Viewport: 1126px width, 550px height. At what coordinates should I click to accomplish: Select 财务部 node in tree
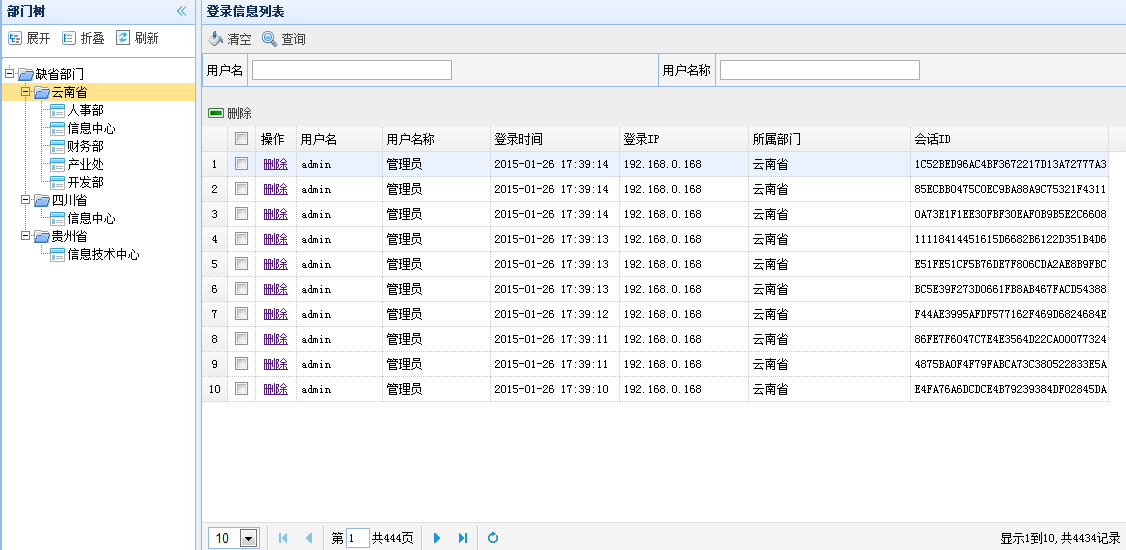pyautogui.click(x=85, y=146)
